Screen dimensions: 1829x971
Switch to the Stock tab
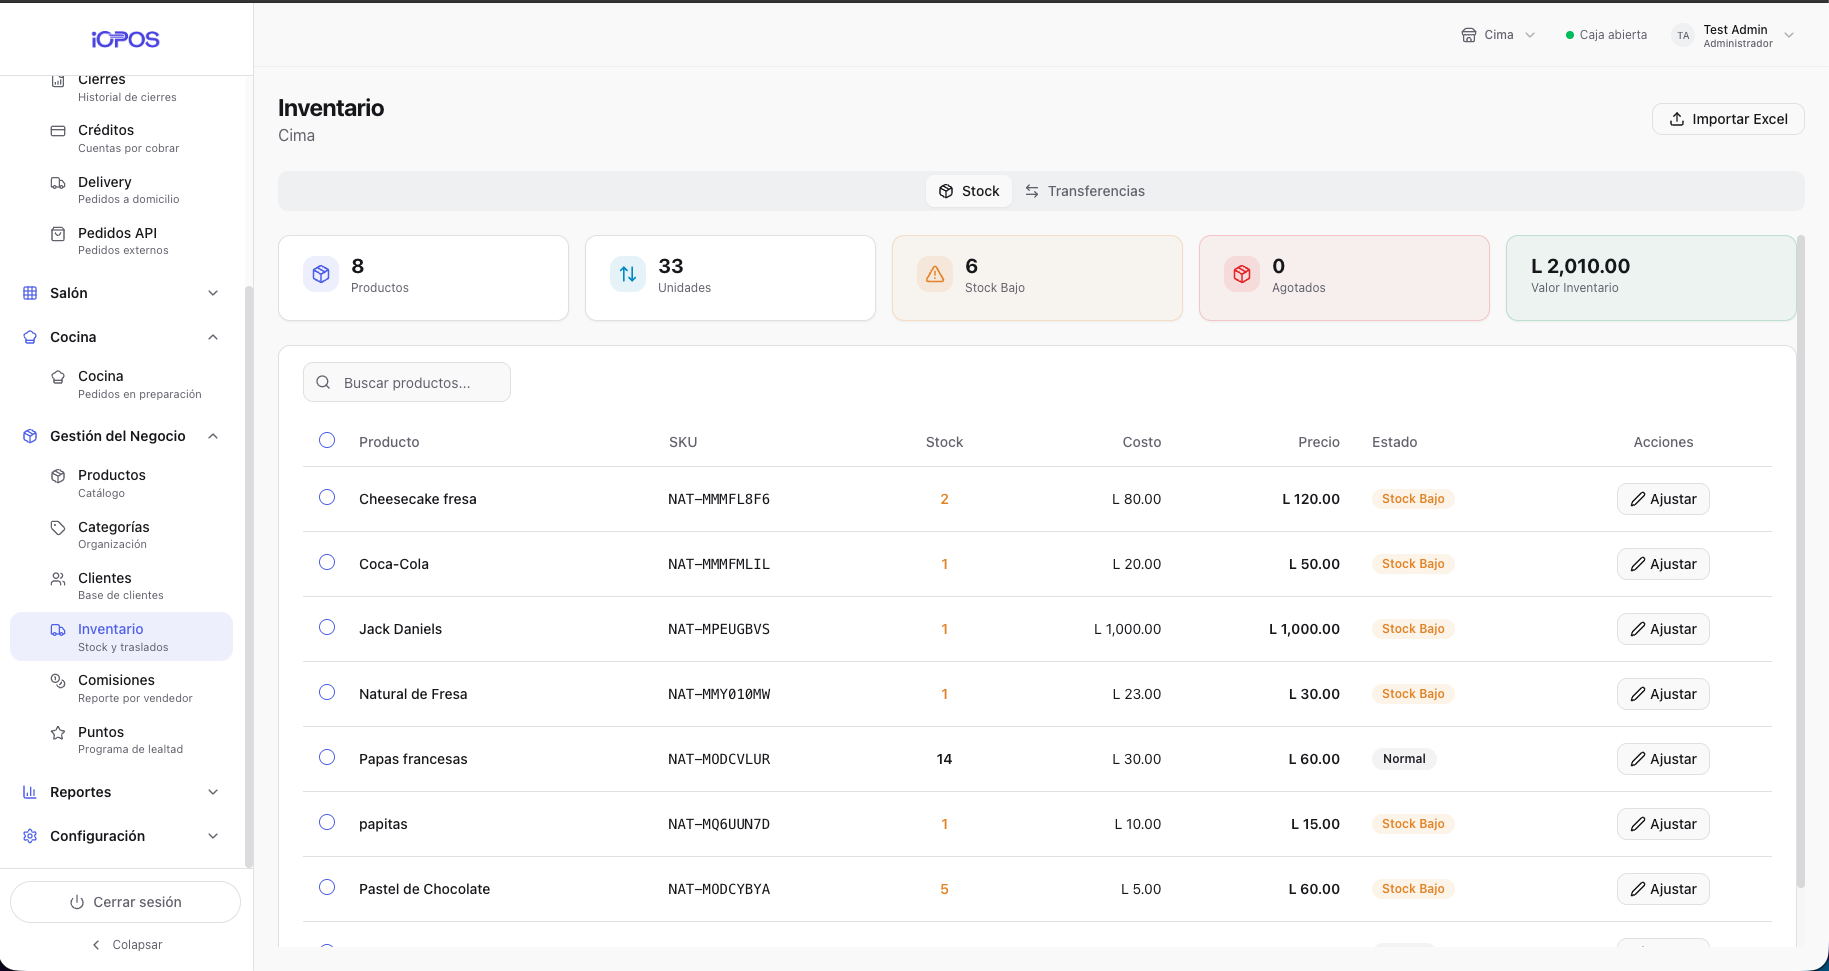(969, 191)
